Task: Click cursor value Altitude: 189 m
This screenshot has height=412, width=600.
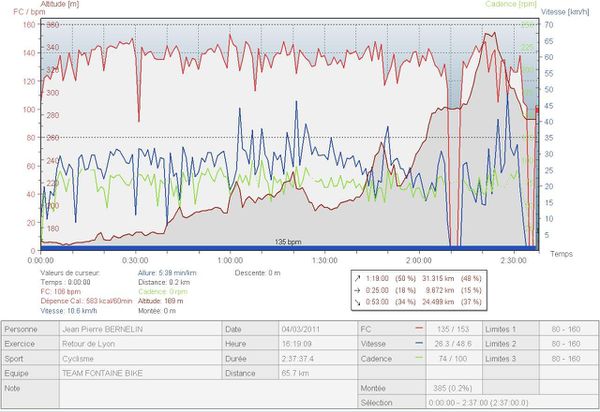Action: pos(161,301)
